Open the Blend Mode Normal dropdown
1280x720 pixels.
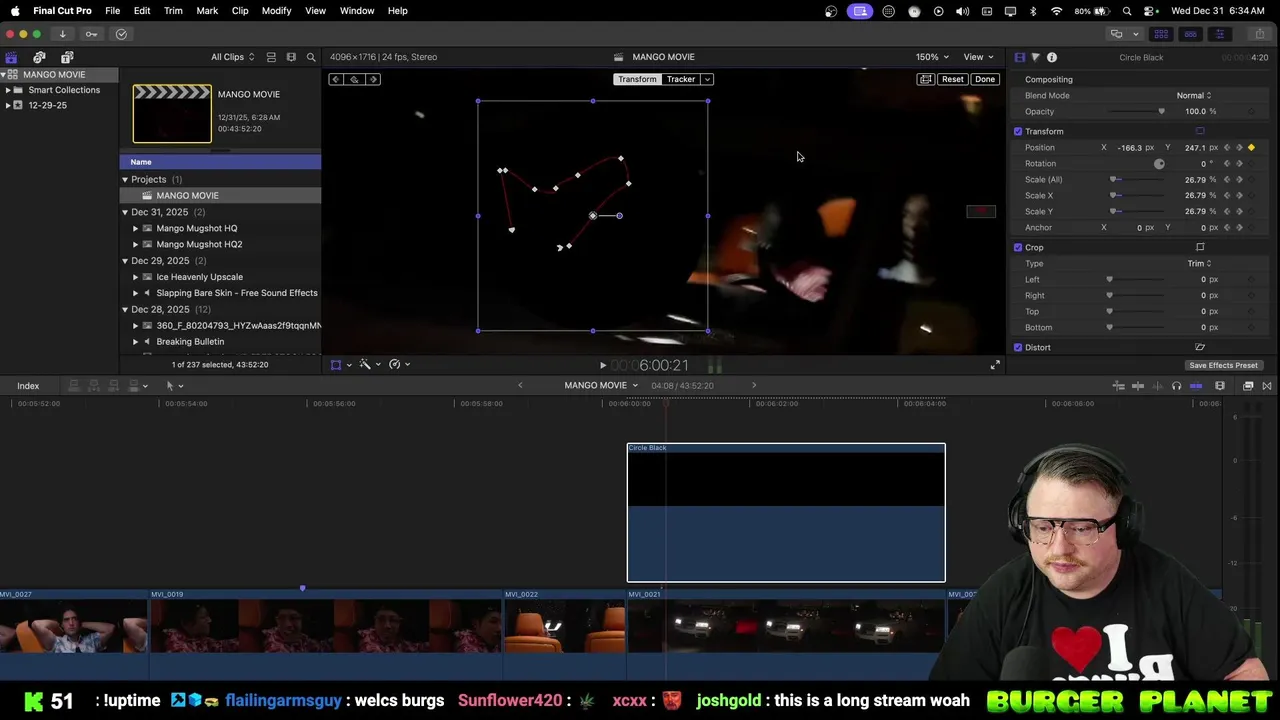click(x=1194, y=95)
